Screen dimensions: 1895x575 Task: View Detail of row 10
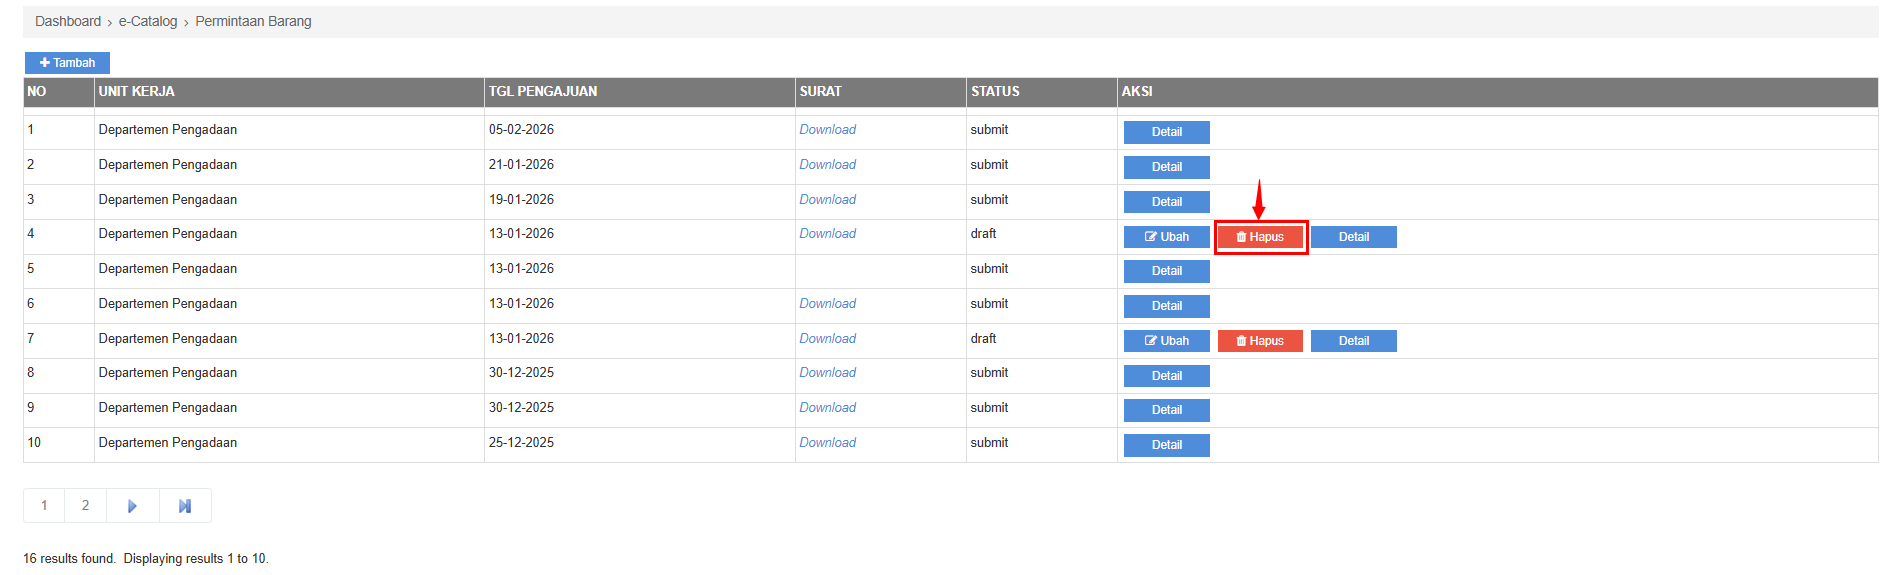(x=1166, y=445)
